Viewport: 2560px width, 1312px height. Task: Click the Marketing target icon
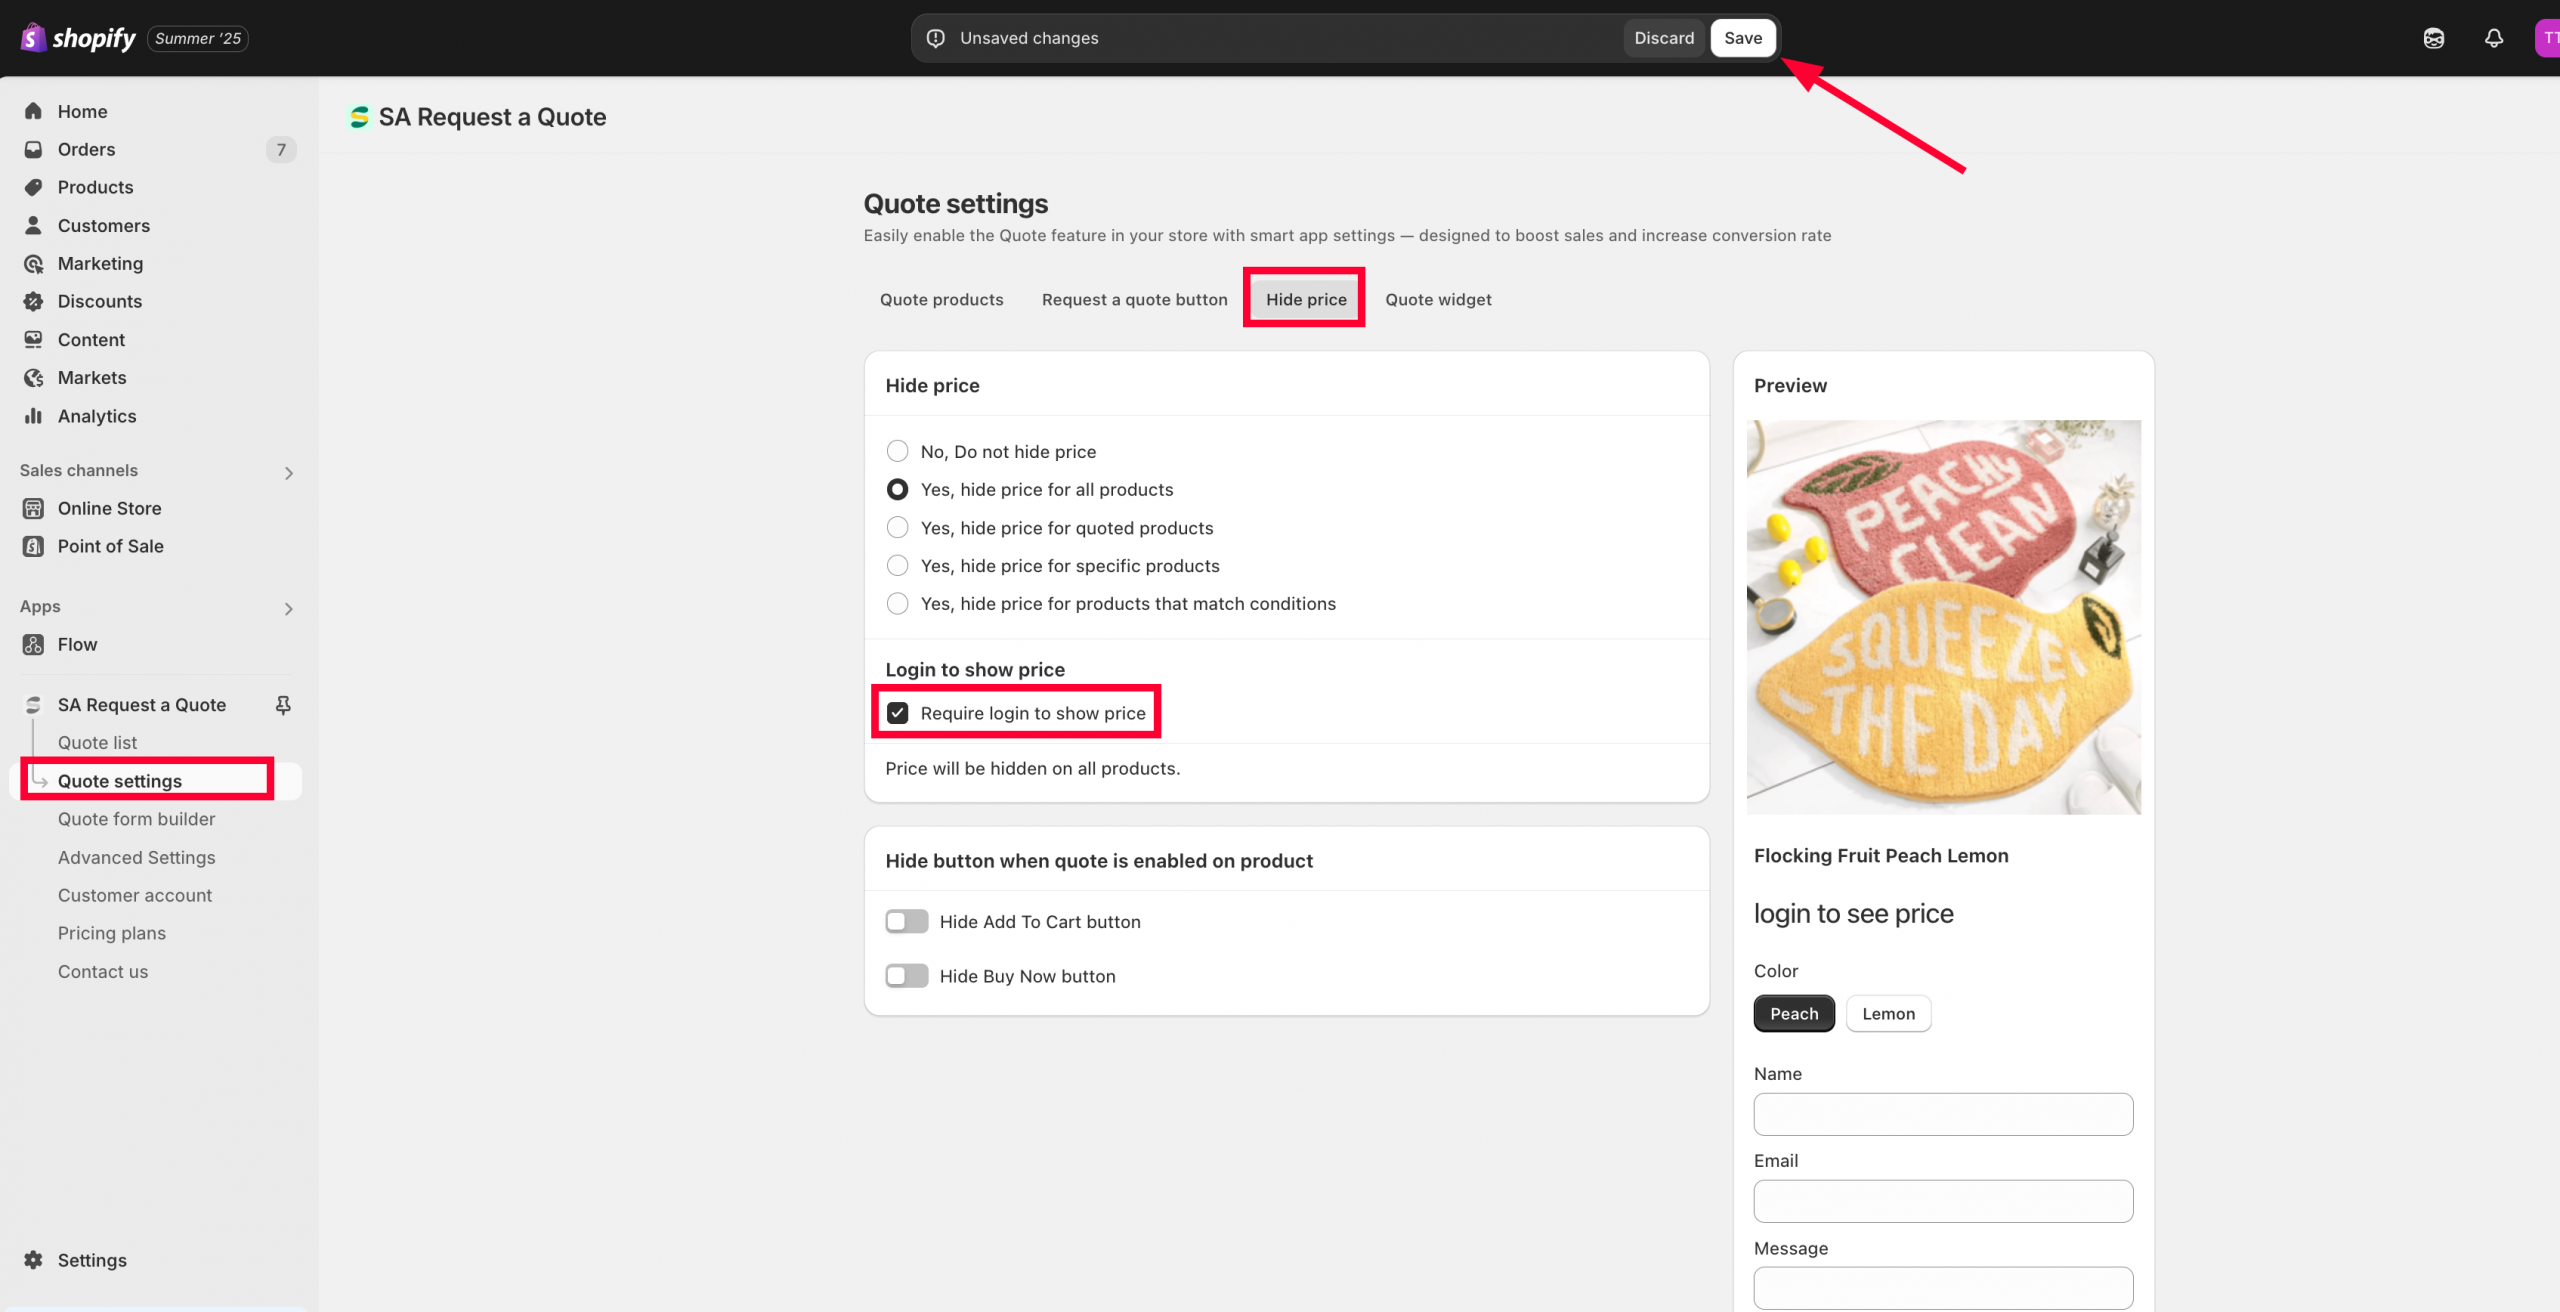33,263
